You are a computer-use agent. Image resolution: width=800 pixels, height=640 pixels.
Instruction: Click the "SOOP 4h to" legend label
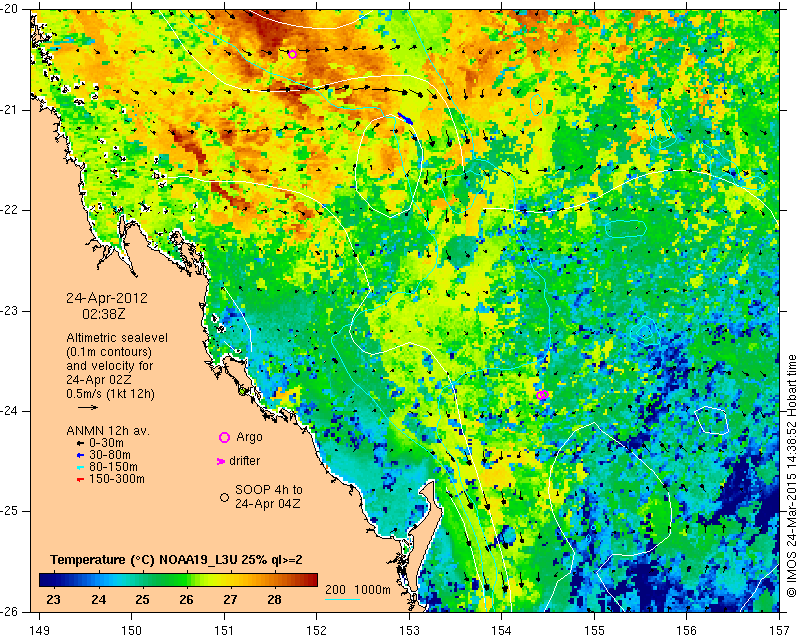point(269,490)
